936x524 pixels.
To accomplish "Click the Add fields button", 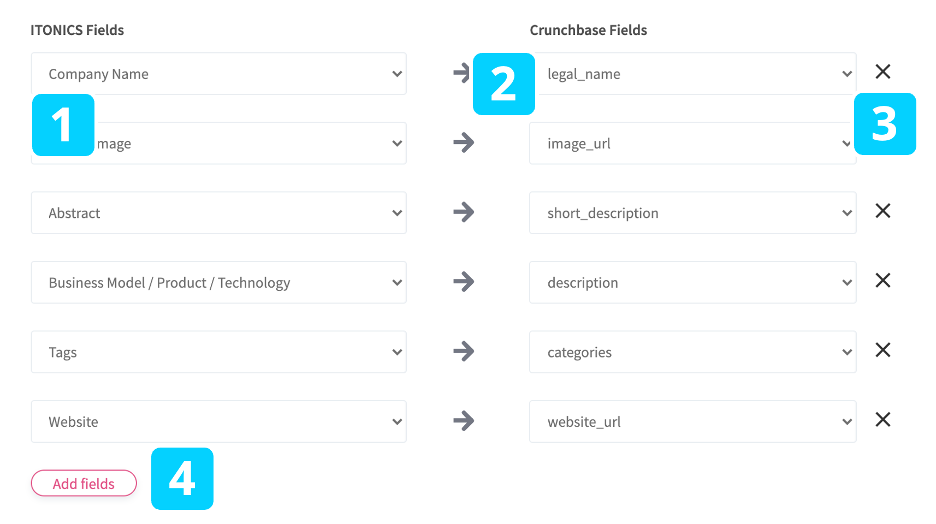I will pyautogui.click(x=84, y=484).
